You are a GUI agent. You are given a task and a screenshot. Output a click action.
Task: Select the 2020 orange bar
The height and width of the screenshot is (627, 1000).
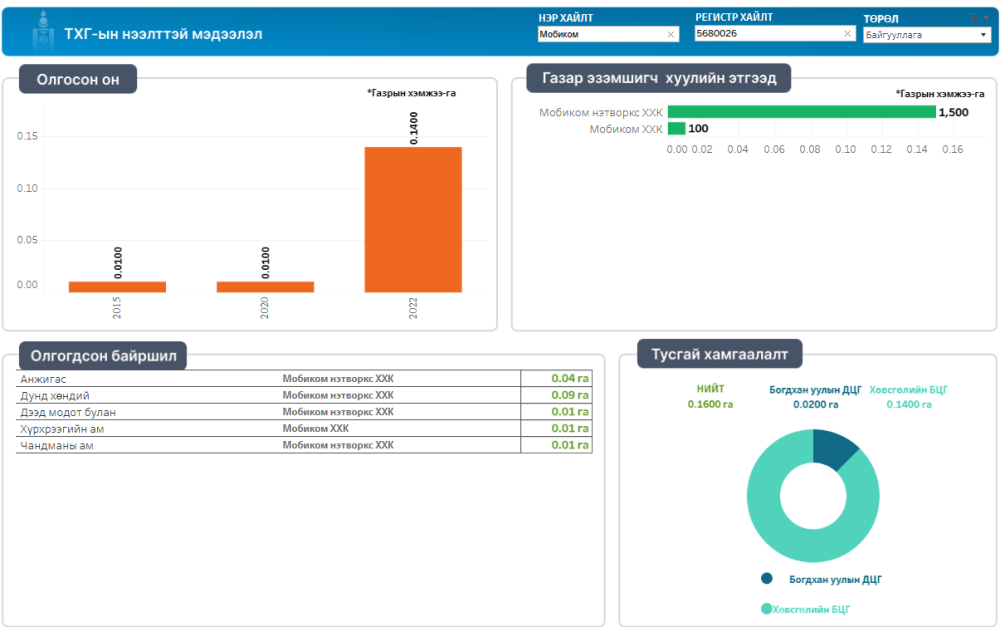click(265, 287)
